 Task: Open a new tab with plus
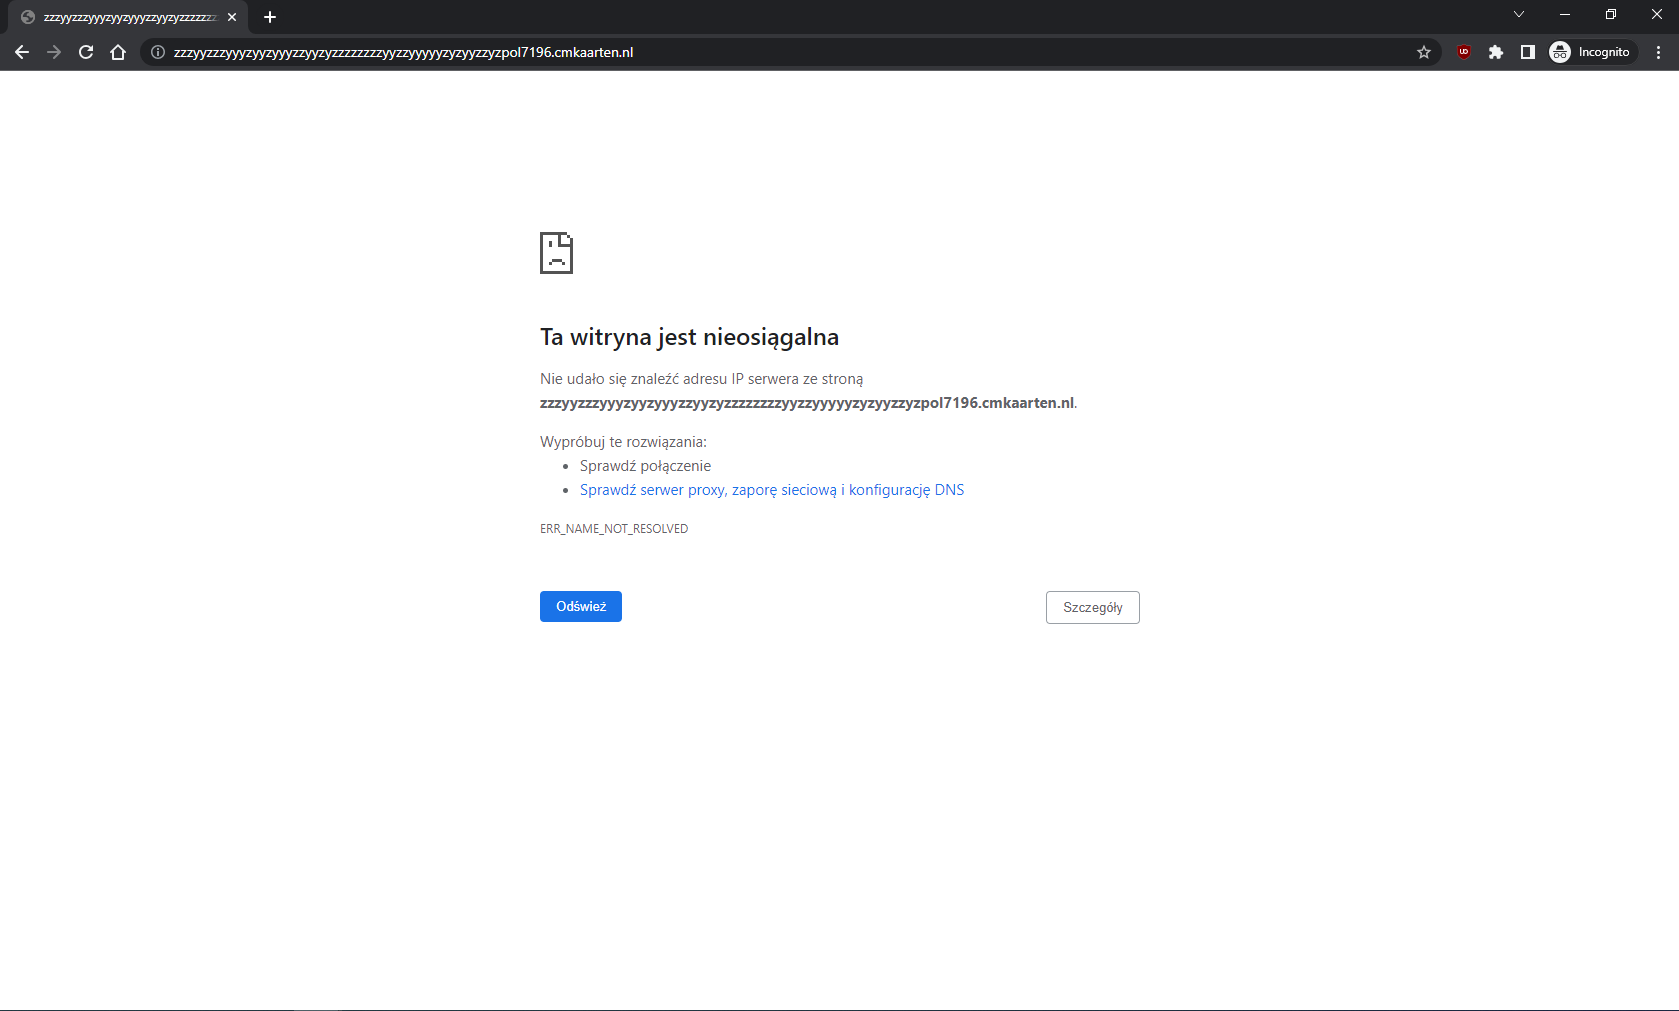270,17
